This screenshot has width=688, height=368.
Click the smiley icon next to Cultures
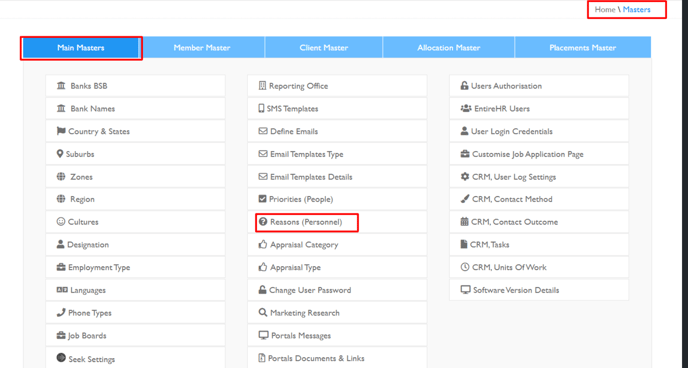pyautogui.click(x=61, y=222)
